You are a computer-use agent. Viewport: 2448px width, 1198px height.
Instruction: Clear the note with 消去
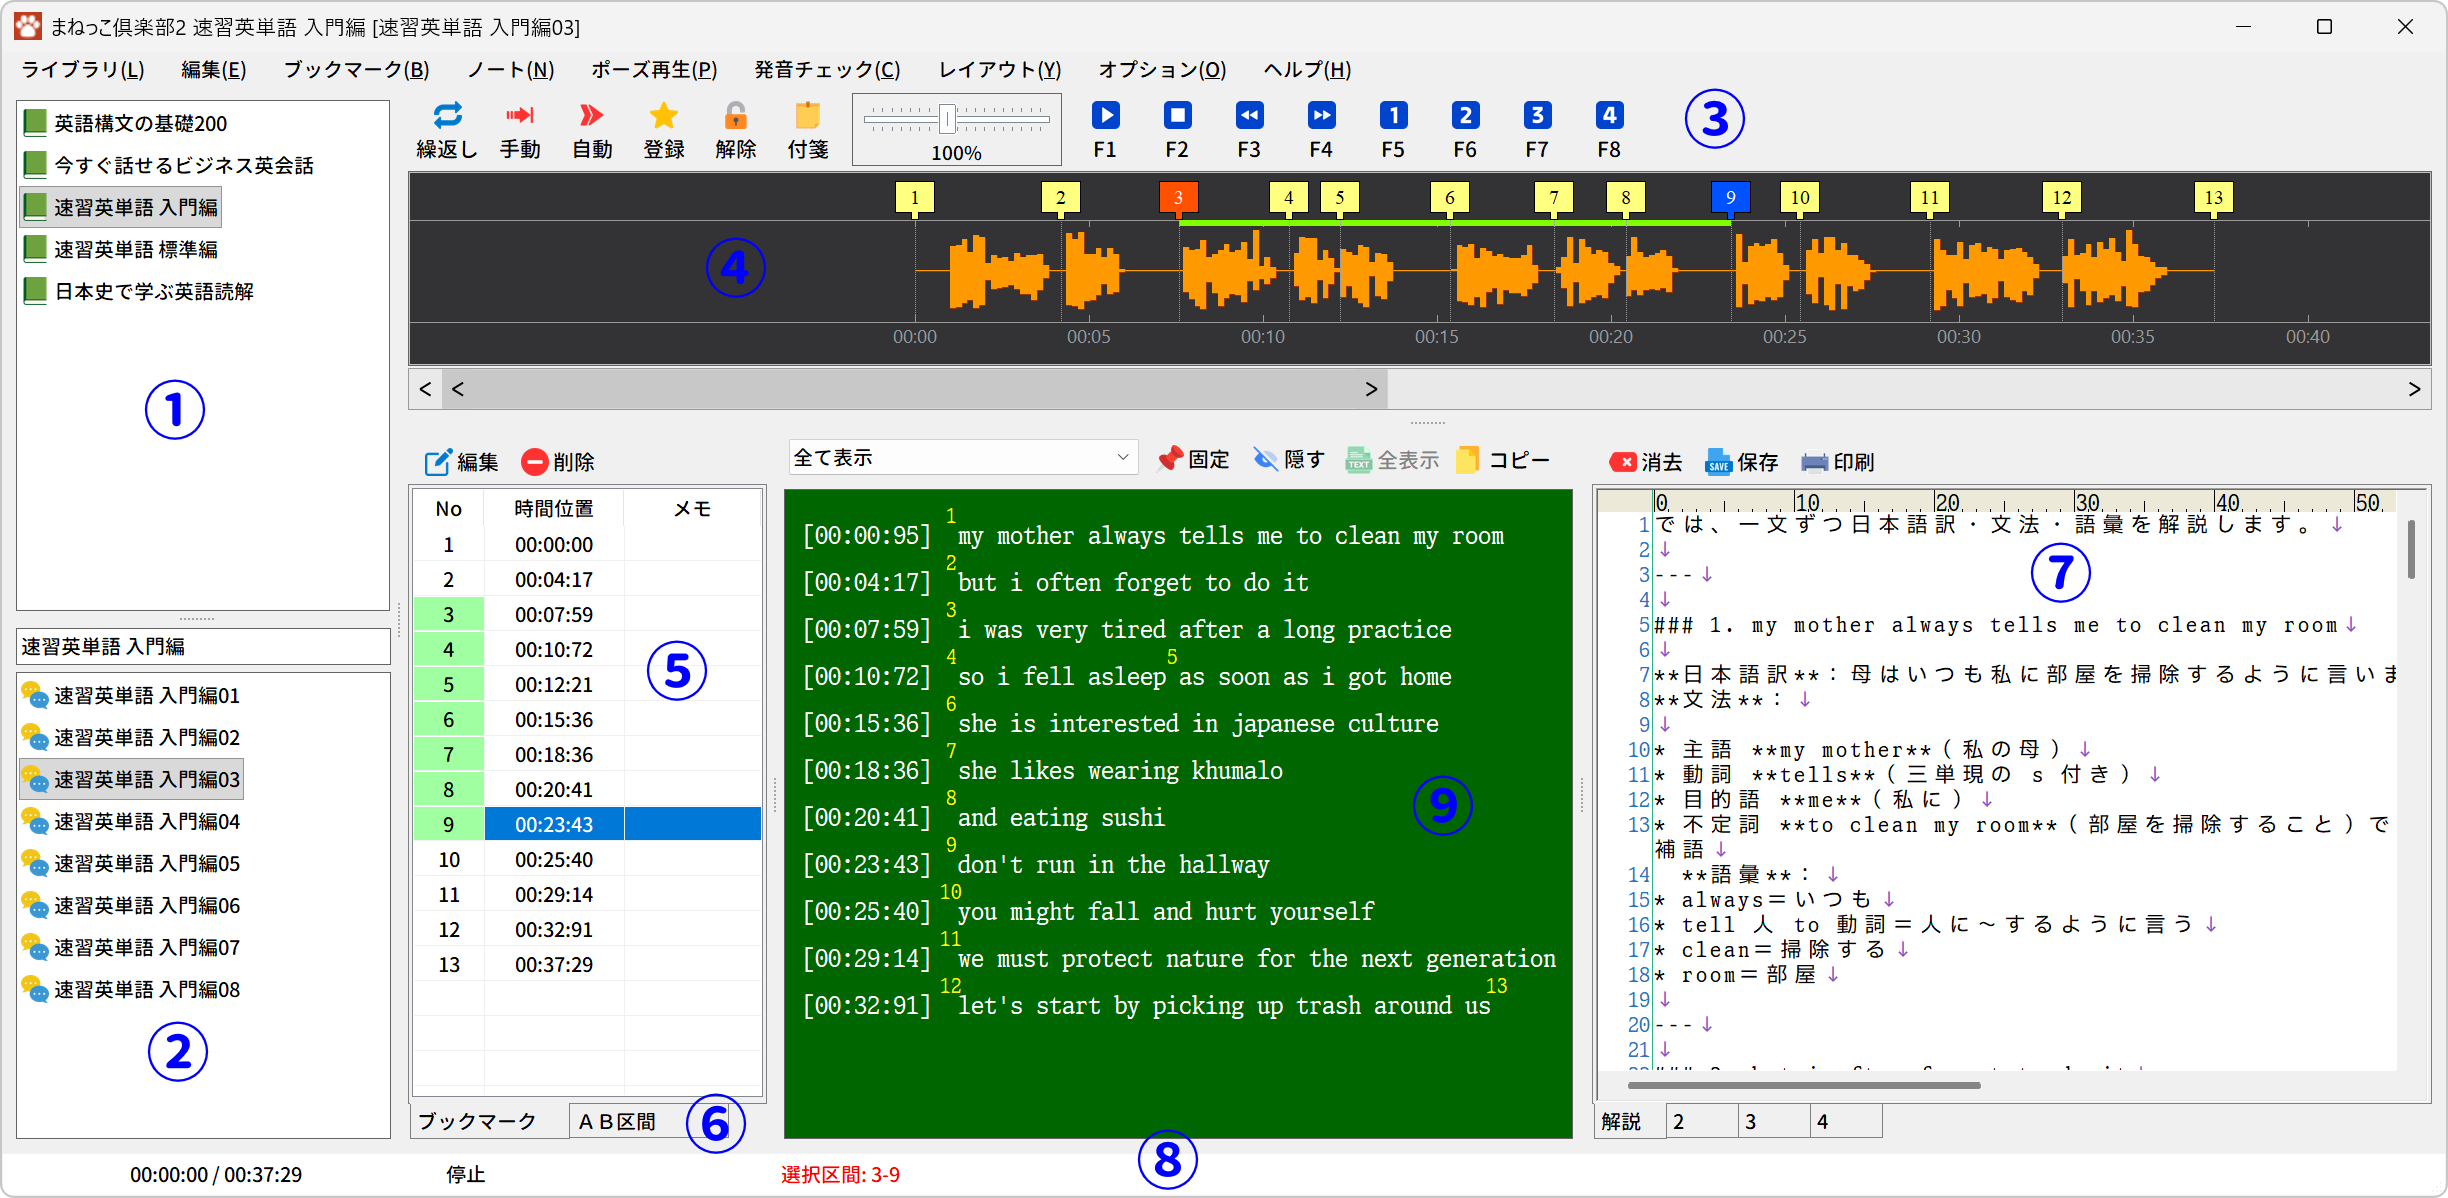point(1645,462)
